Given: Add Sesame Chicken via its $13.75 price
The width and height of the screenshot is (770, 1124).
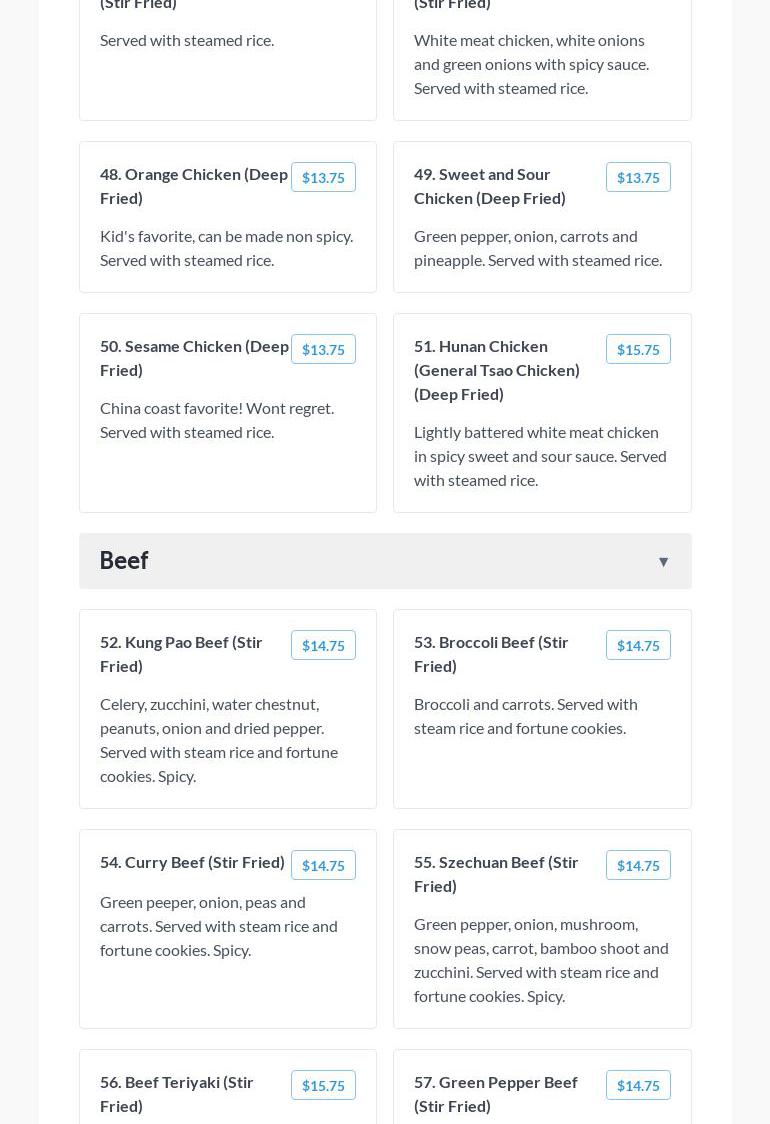Looking at the screenshot, I should (x=323, y=350).
